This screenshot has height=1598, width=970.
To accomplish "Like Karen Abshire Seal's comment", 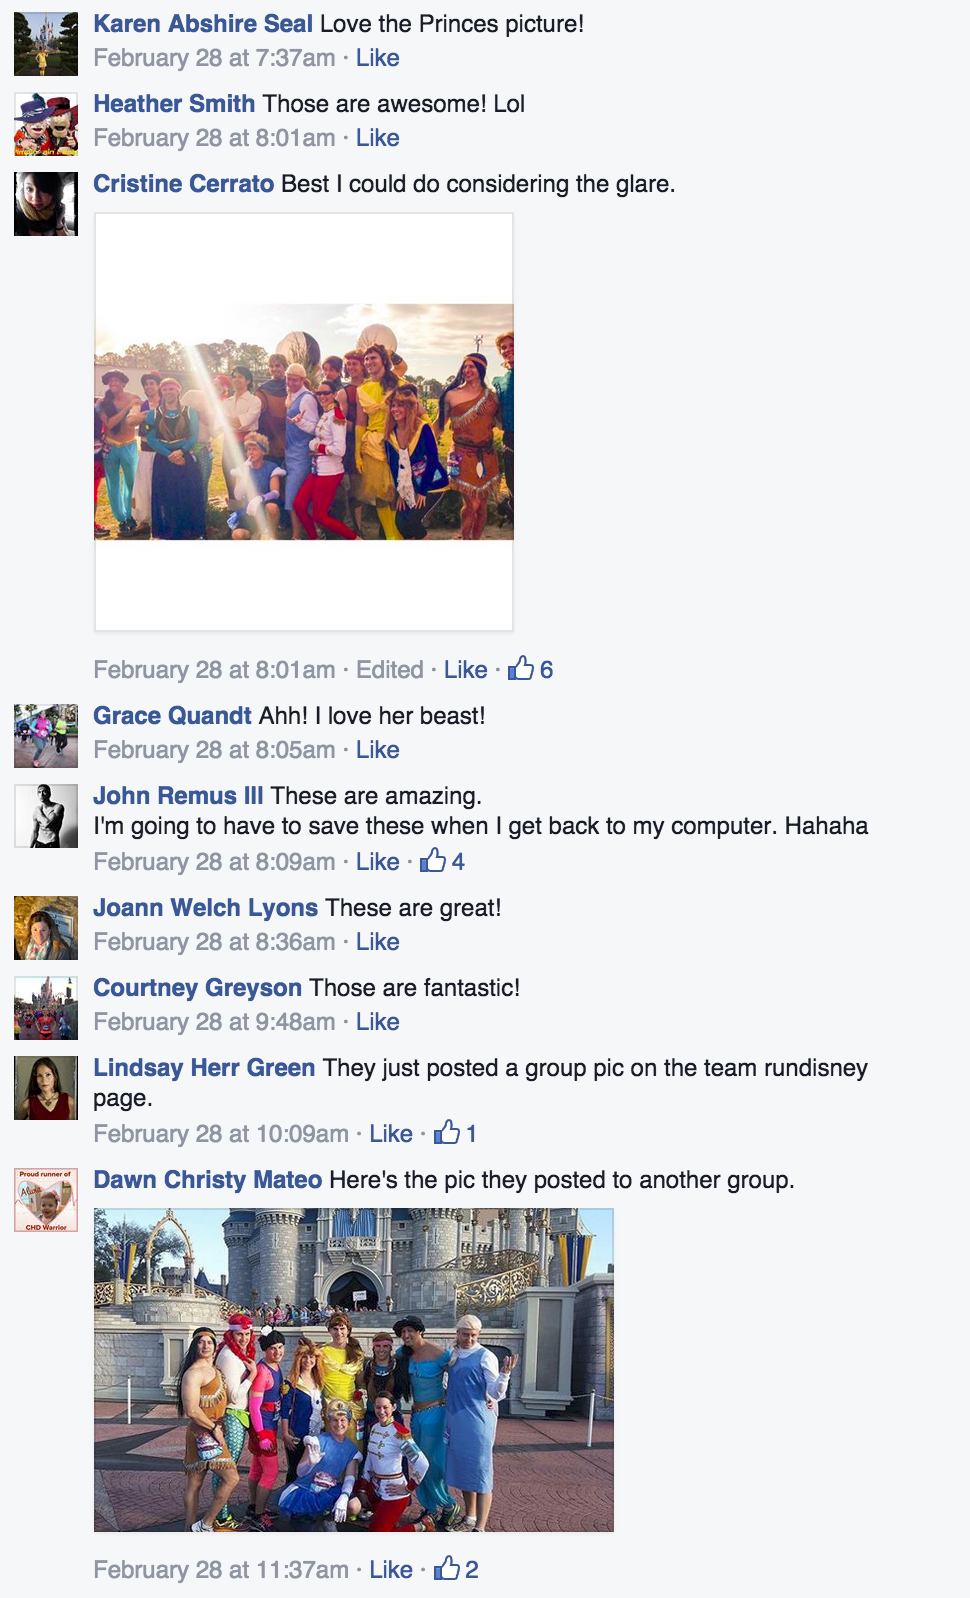I will (x=378, y=58).
